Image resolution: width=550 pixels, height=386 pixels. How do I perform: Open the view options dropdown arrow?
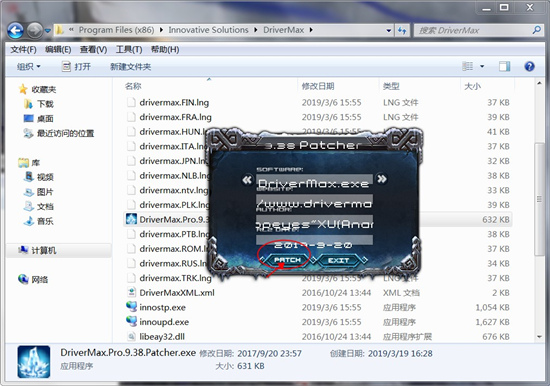[482, 66]
